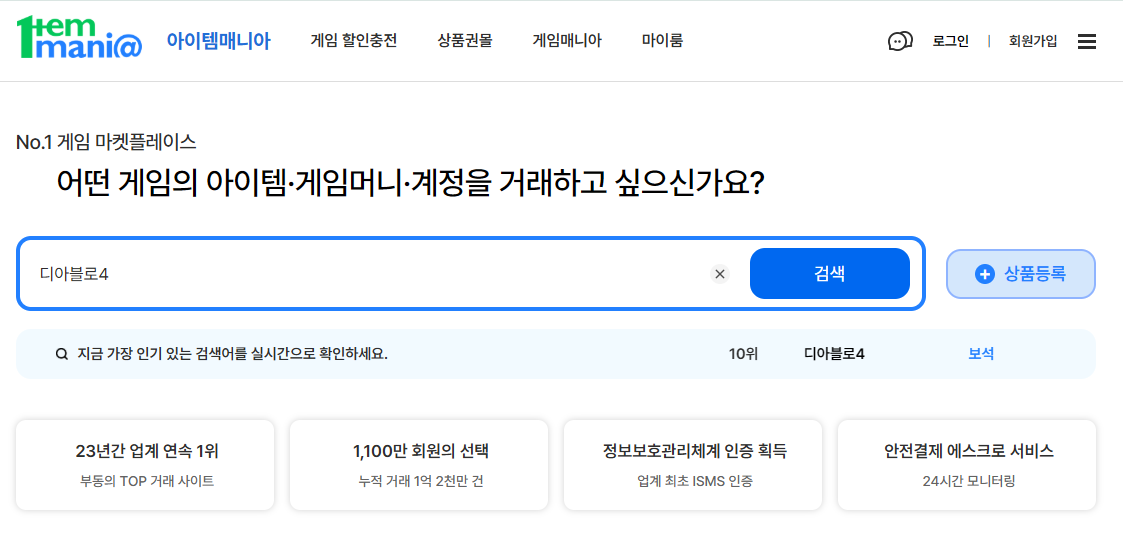
Task: Open the 게임 할인충전 menu
Action: tap(354, 41)
